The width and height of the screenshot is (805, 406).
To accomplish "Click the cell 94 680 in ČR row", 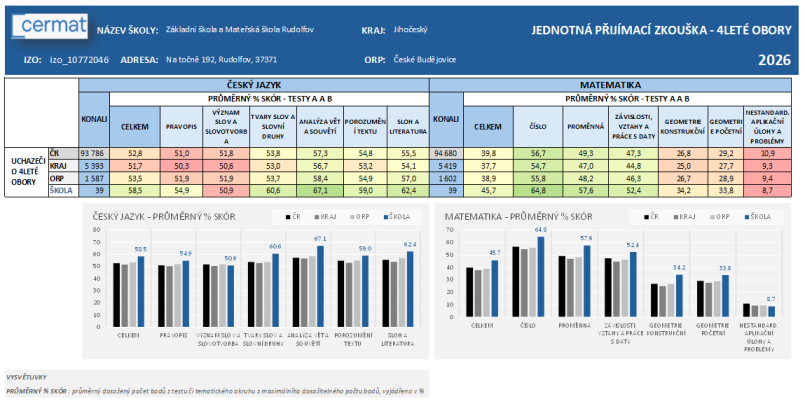I will pos(446,153).
